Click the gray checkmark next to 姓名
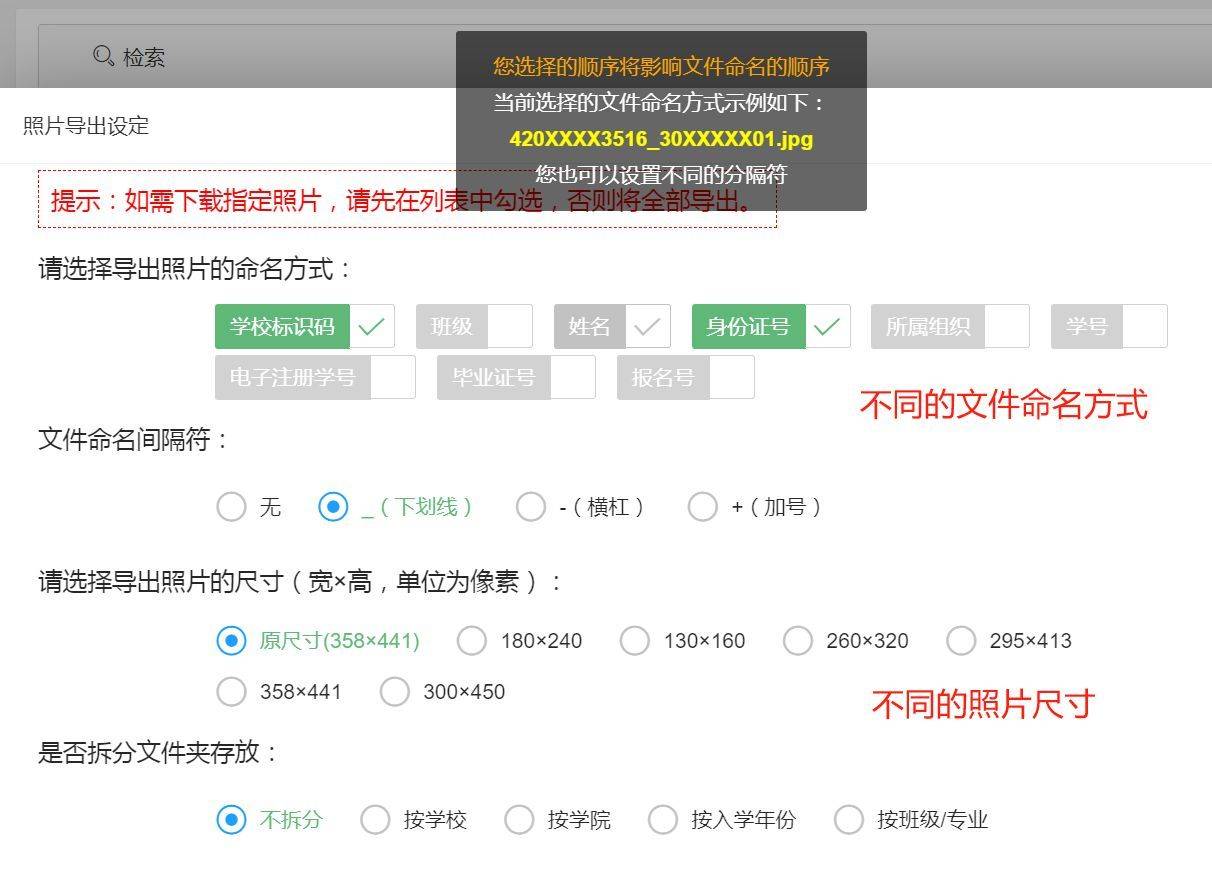This screenshot has width=1212, height=882. pos(647,326)
